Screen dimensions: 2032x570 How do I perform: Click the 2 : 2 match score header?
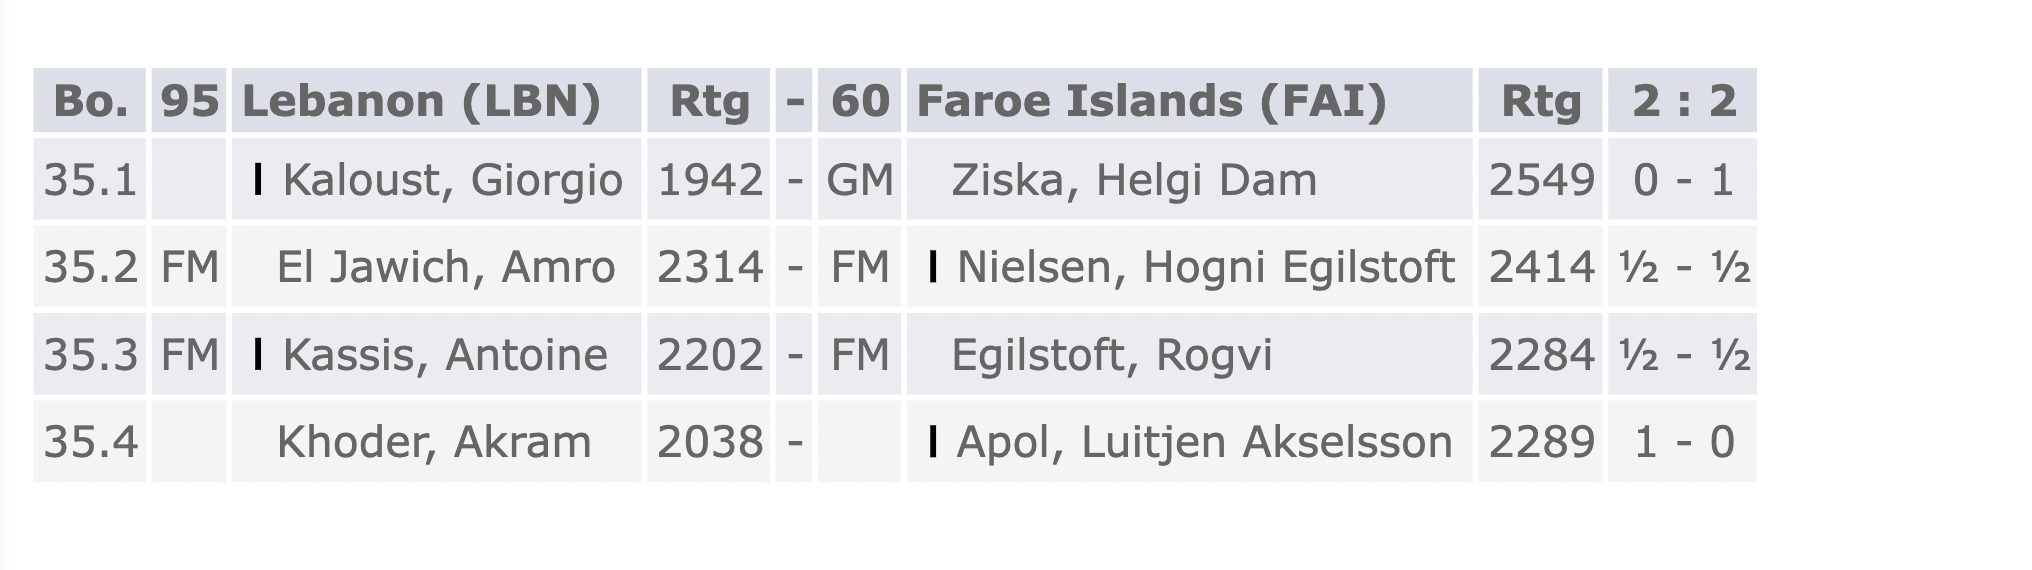[x=1683, y=101]
